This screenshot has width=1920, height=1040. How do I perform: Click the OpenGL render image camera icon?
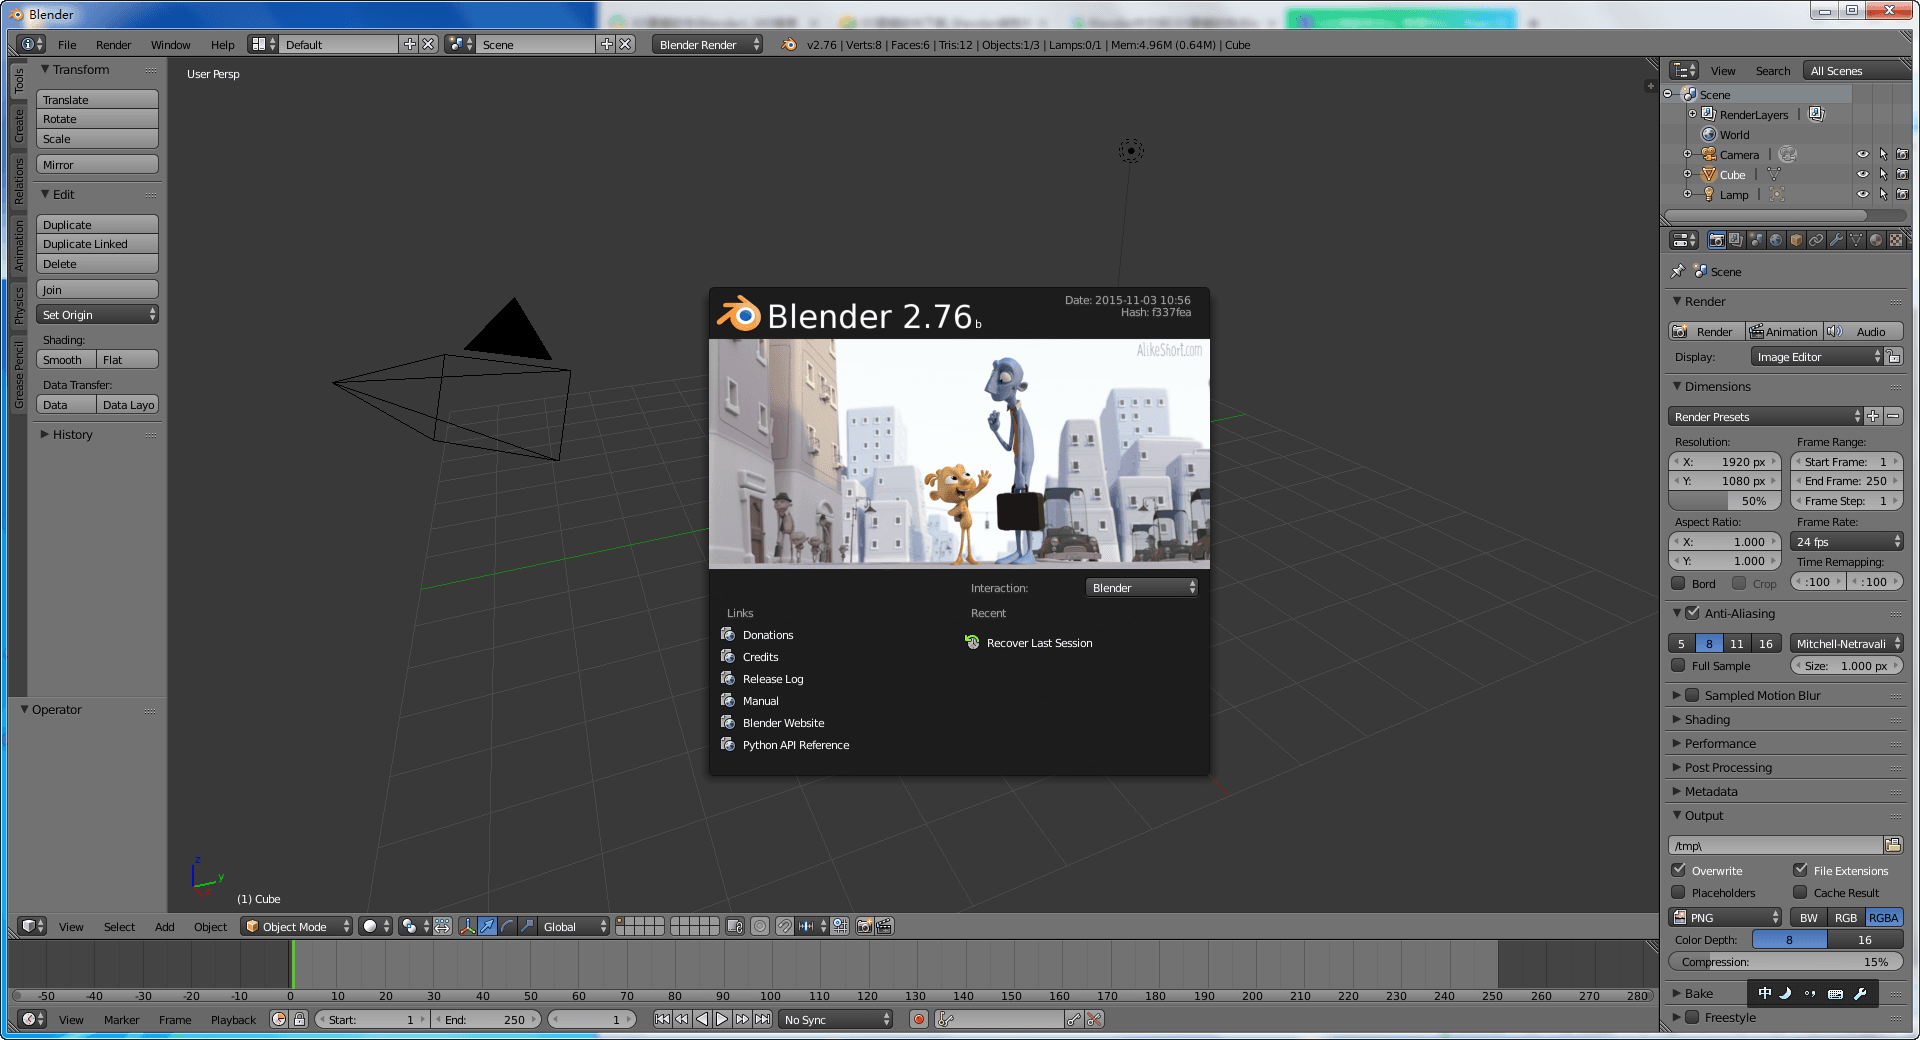pos(864,926)
